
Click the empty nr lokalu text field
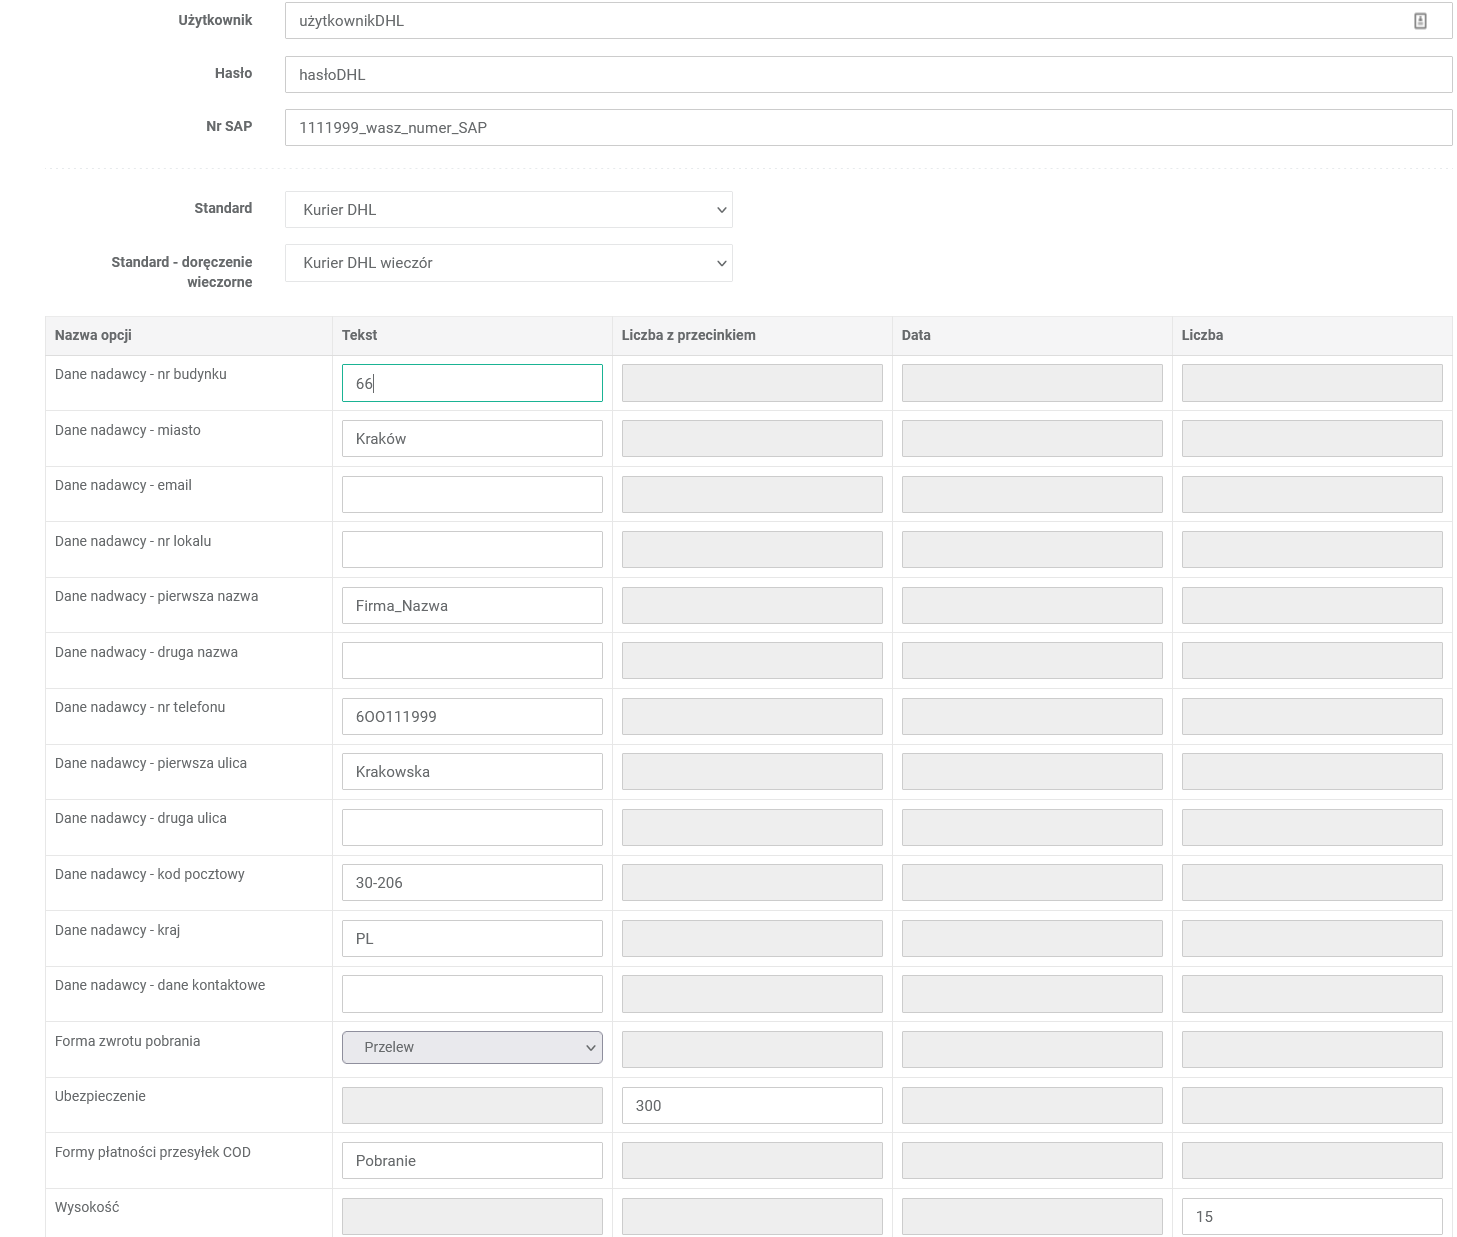[472, 550]
